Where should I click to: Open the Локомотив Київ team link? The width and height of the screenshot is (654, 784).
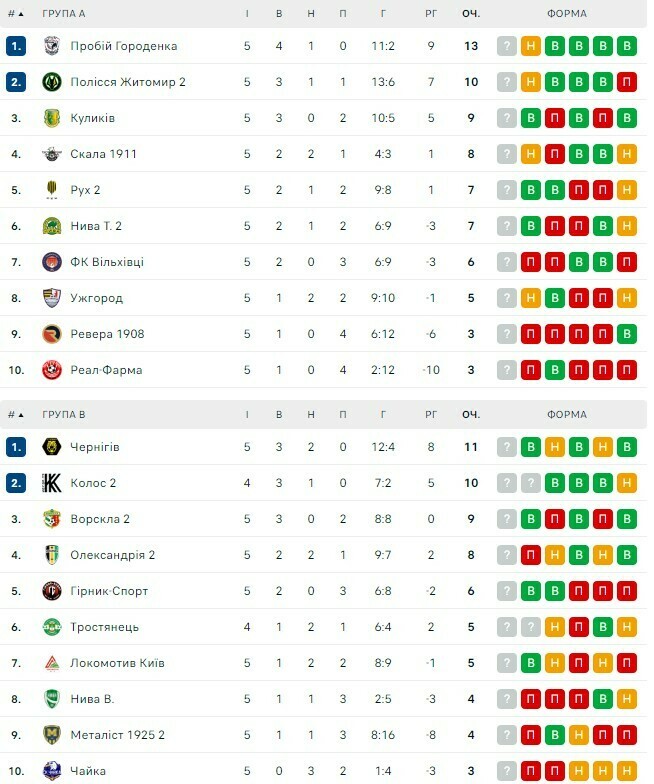point(117,663)
